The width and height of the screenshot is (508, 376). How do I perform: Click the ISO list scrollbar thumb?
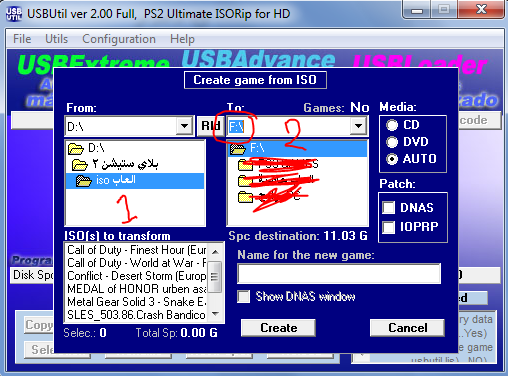215,277
